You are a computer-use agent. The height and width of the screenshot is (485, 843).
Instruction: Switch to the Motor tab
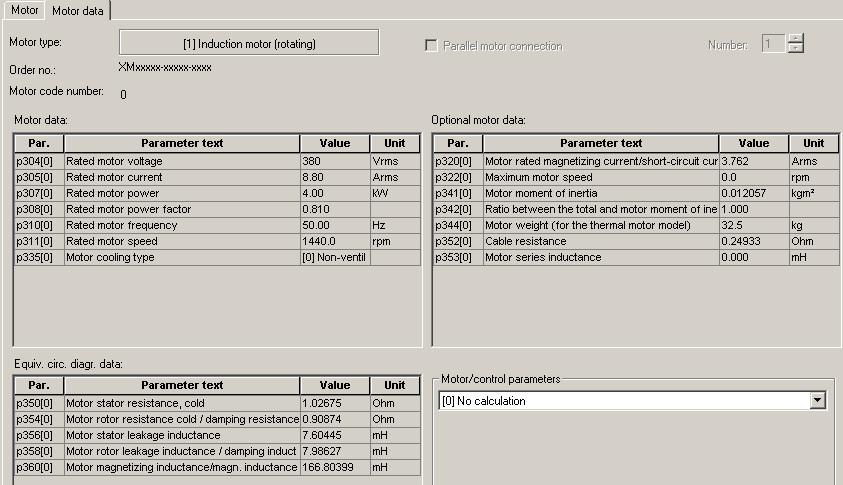point(24,10)
